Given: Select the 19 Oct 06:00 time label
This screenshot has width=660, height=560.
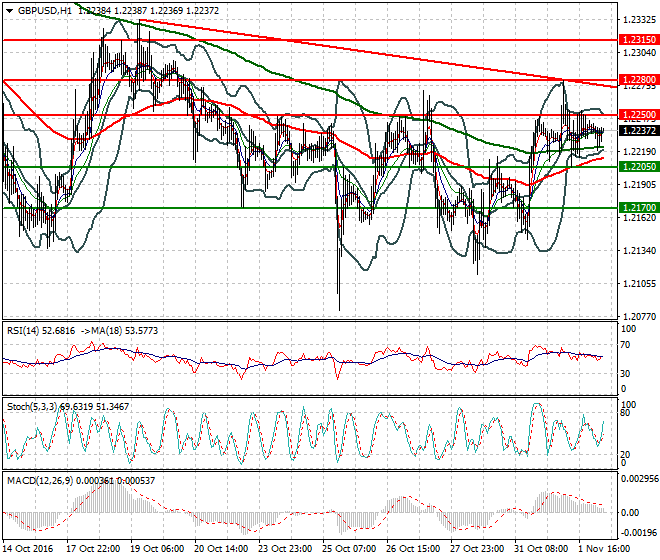Looking at the screenshot, I should [157, 549].
